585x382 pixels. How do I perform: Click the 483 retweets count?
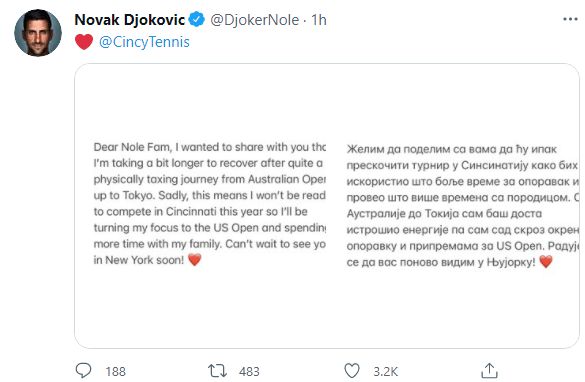coord(249,372)
